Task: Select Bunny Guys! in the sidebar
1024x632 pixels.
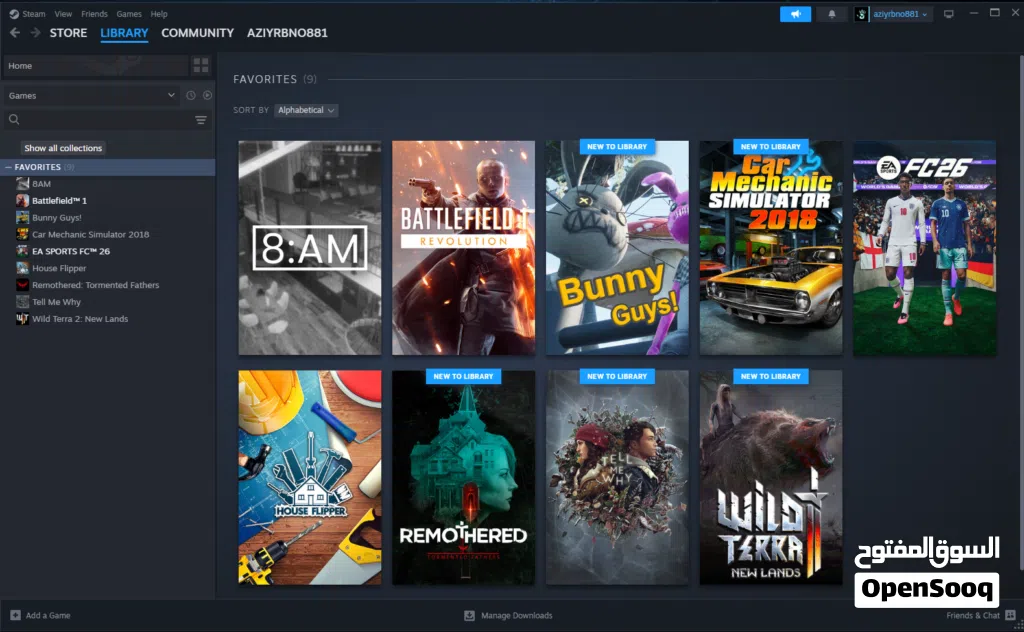Action: coord(57,217)
